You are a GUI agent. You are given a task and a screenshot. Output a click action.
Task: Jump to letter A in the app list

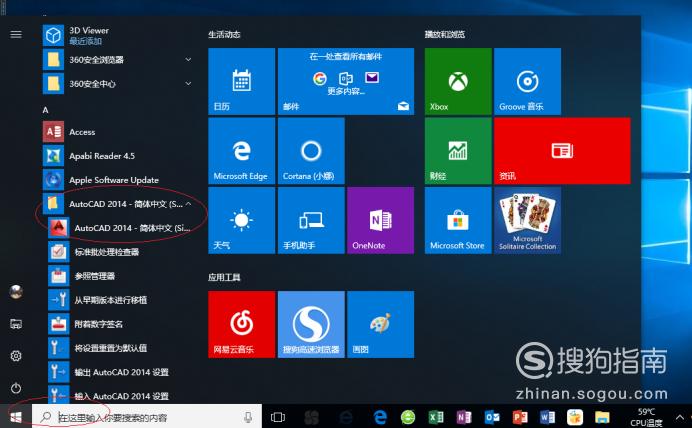click(x=45, y=110)
